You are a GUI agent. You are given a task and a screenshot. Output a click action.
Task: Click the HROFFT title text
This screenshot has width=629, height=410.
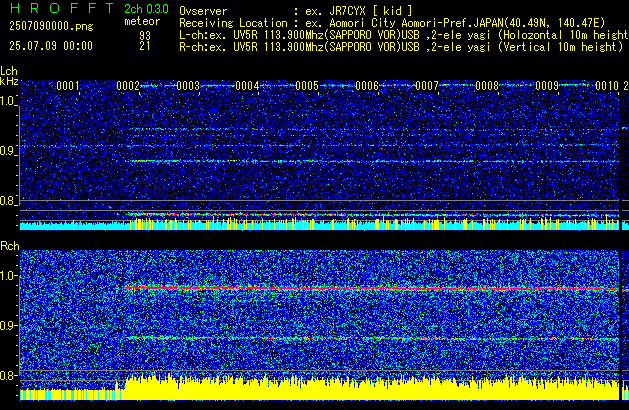62,8
